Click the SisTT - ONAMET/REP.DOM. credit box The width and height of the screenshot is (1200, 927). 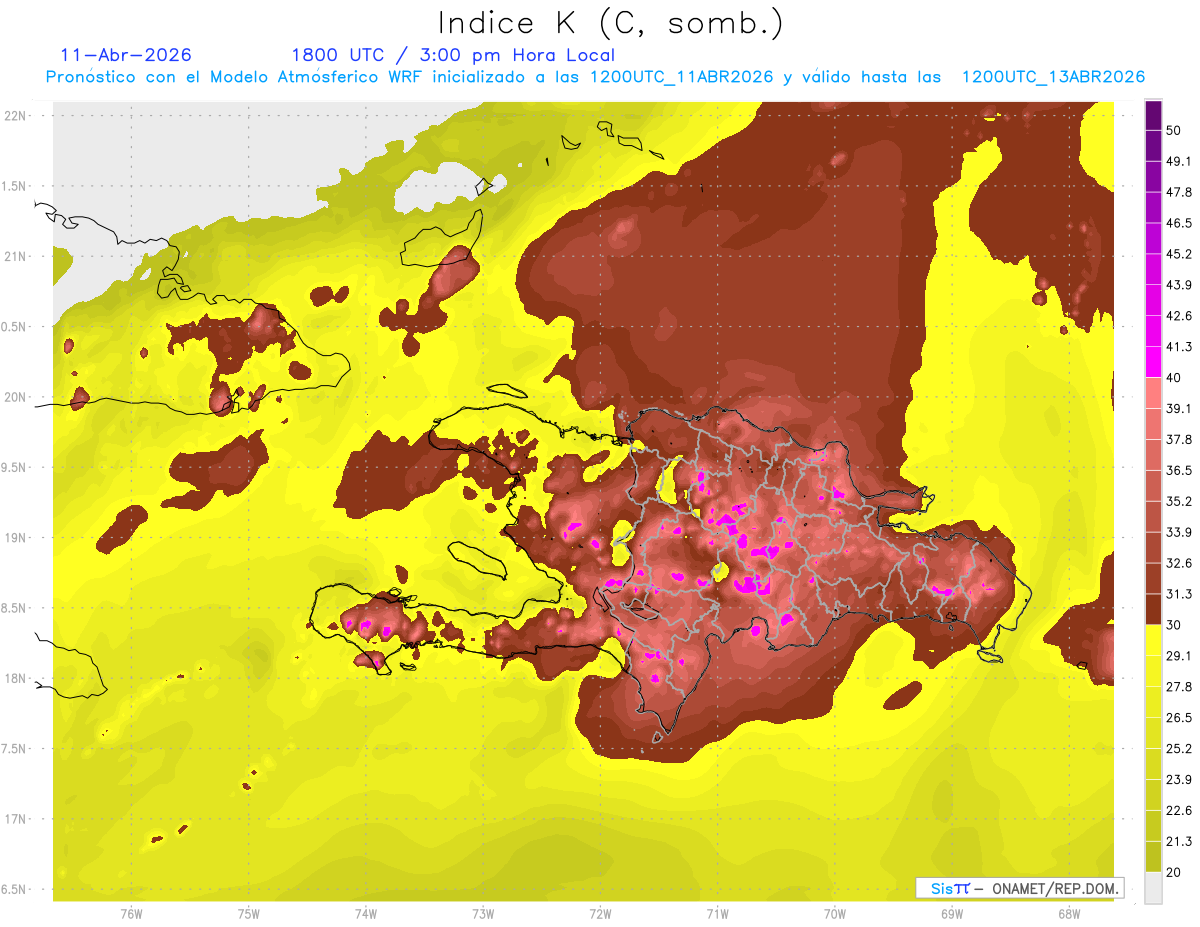coord(1019,888)
